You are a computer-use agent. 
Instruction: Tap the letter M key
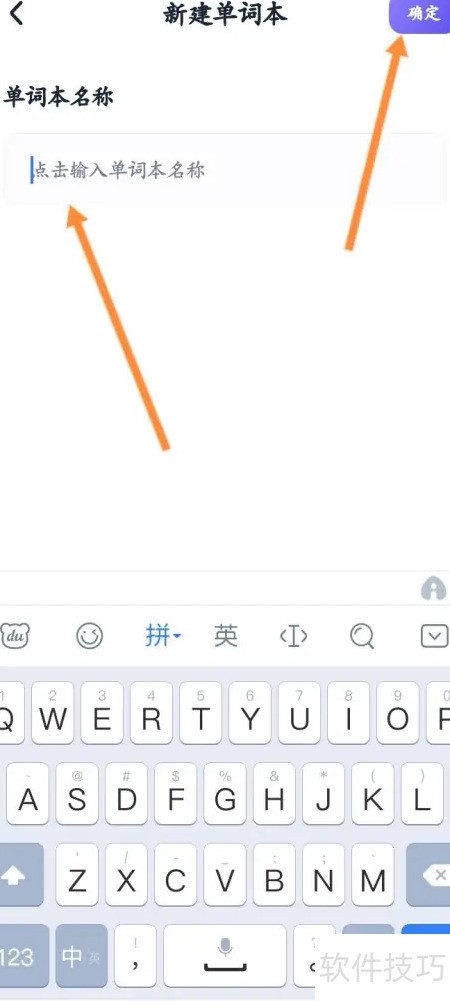click(373, 875)
